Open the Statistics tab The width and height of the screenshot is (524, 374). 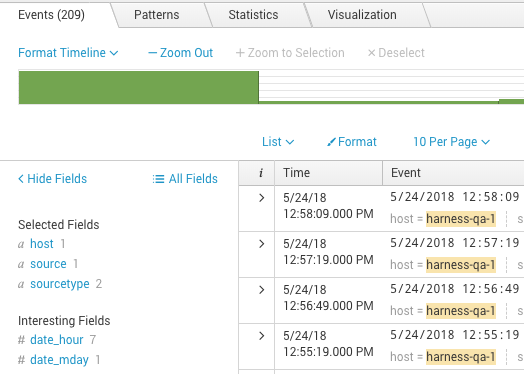pyautogui.click(x=253, y=15)
